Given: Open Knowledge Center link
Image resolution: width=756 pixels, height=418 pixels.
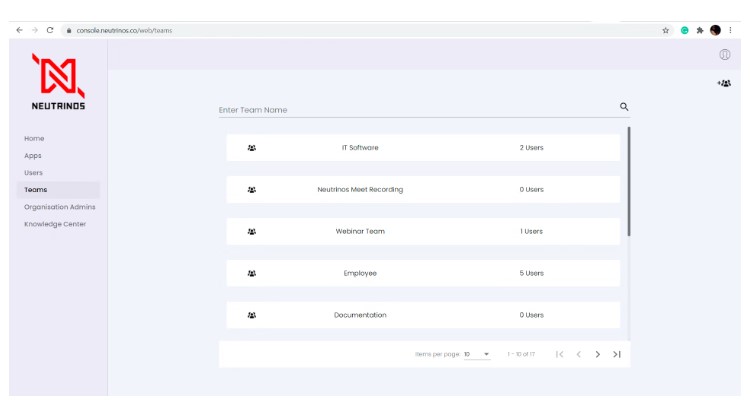Looking at the screenshot, I should pyautogui.click(x=55, y=224).
